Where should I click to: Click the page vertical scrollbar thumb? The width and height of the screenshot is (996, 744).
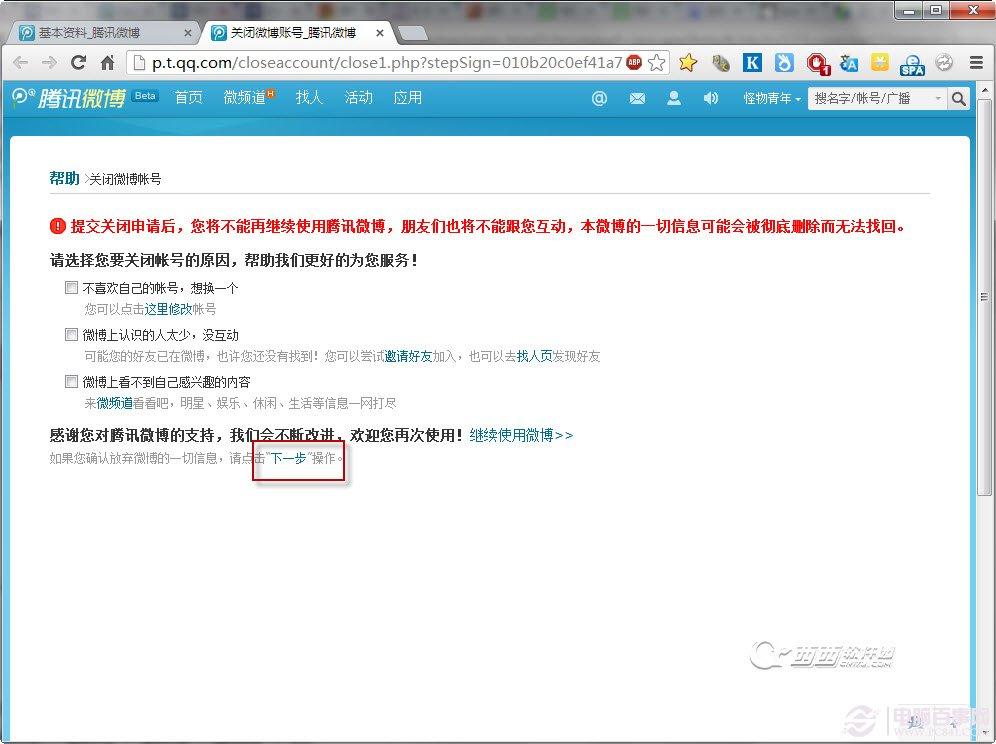(984, 297)
